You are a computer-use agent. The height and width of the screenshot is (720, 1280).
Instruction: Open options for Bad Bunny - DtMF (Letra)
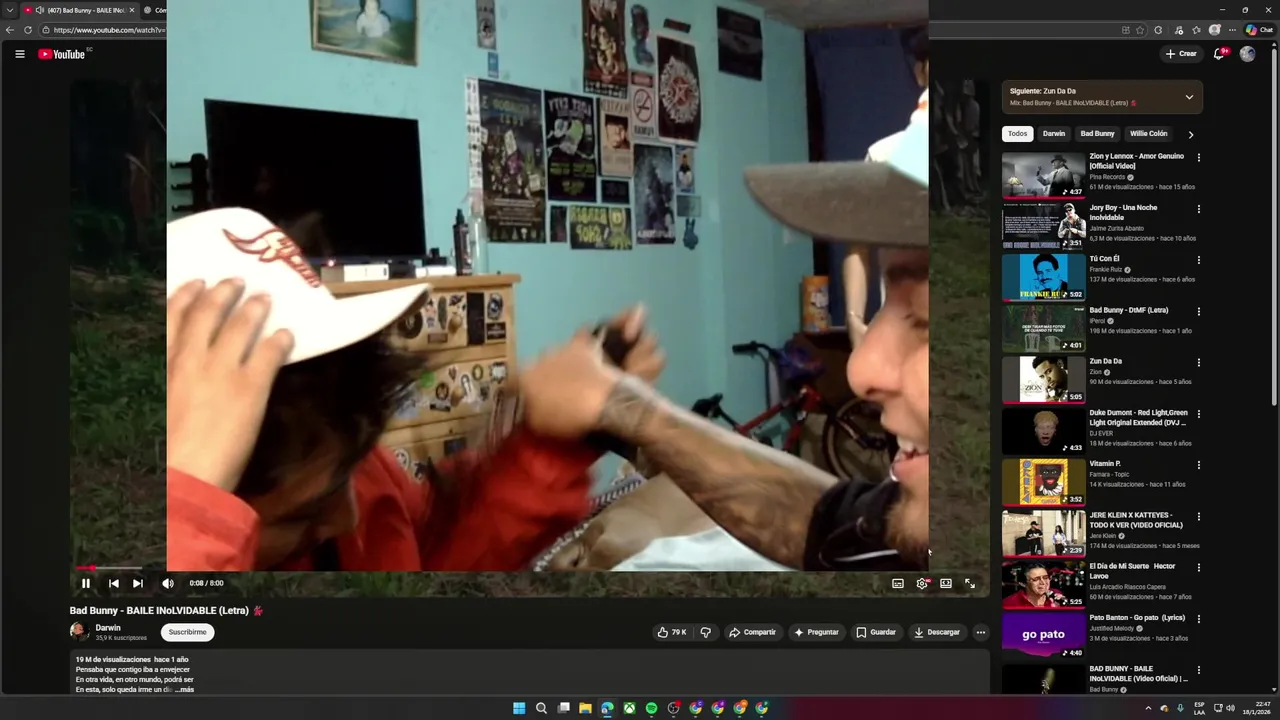[x=1199, y=312]
